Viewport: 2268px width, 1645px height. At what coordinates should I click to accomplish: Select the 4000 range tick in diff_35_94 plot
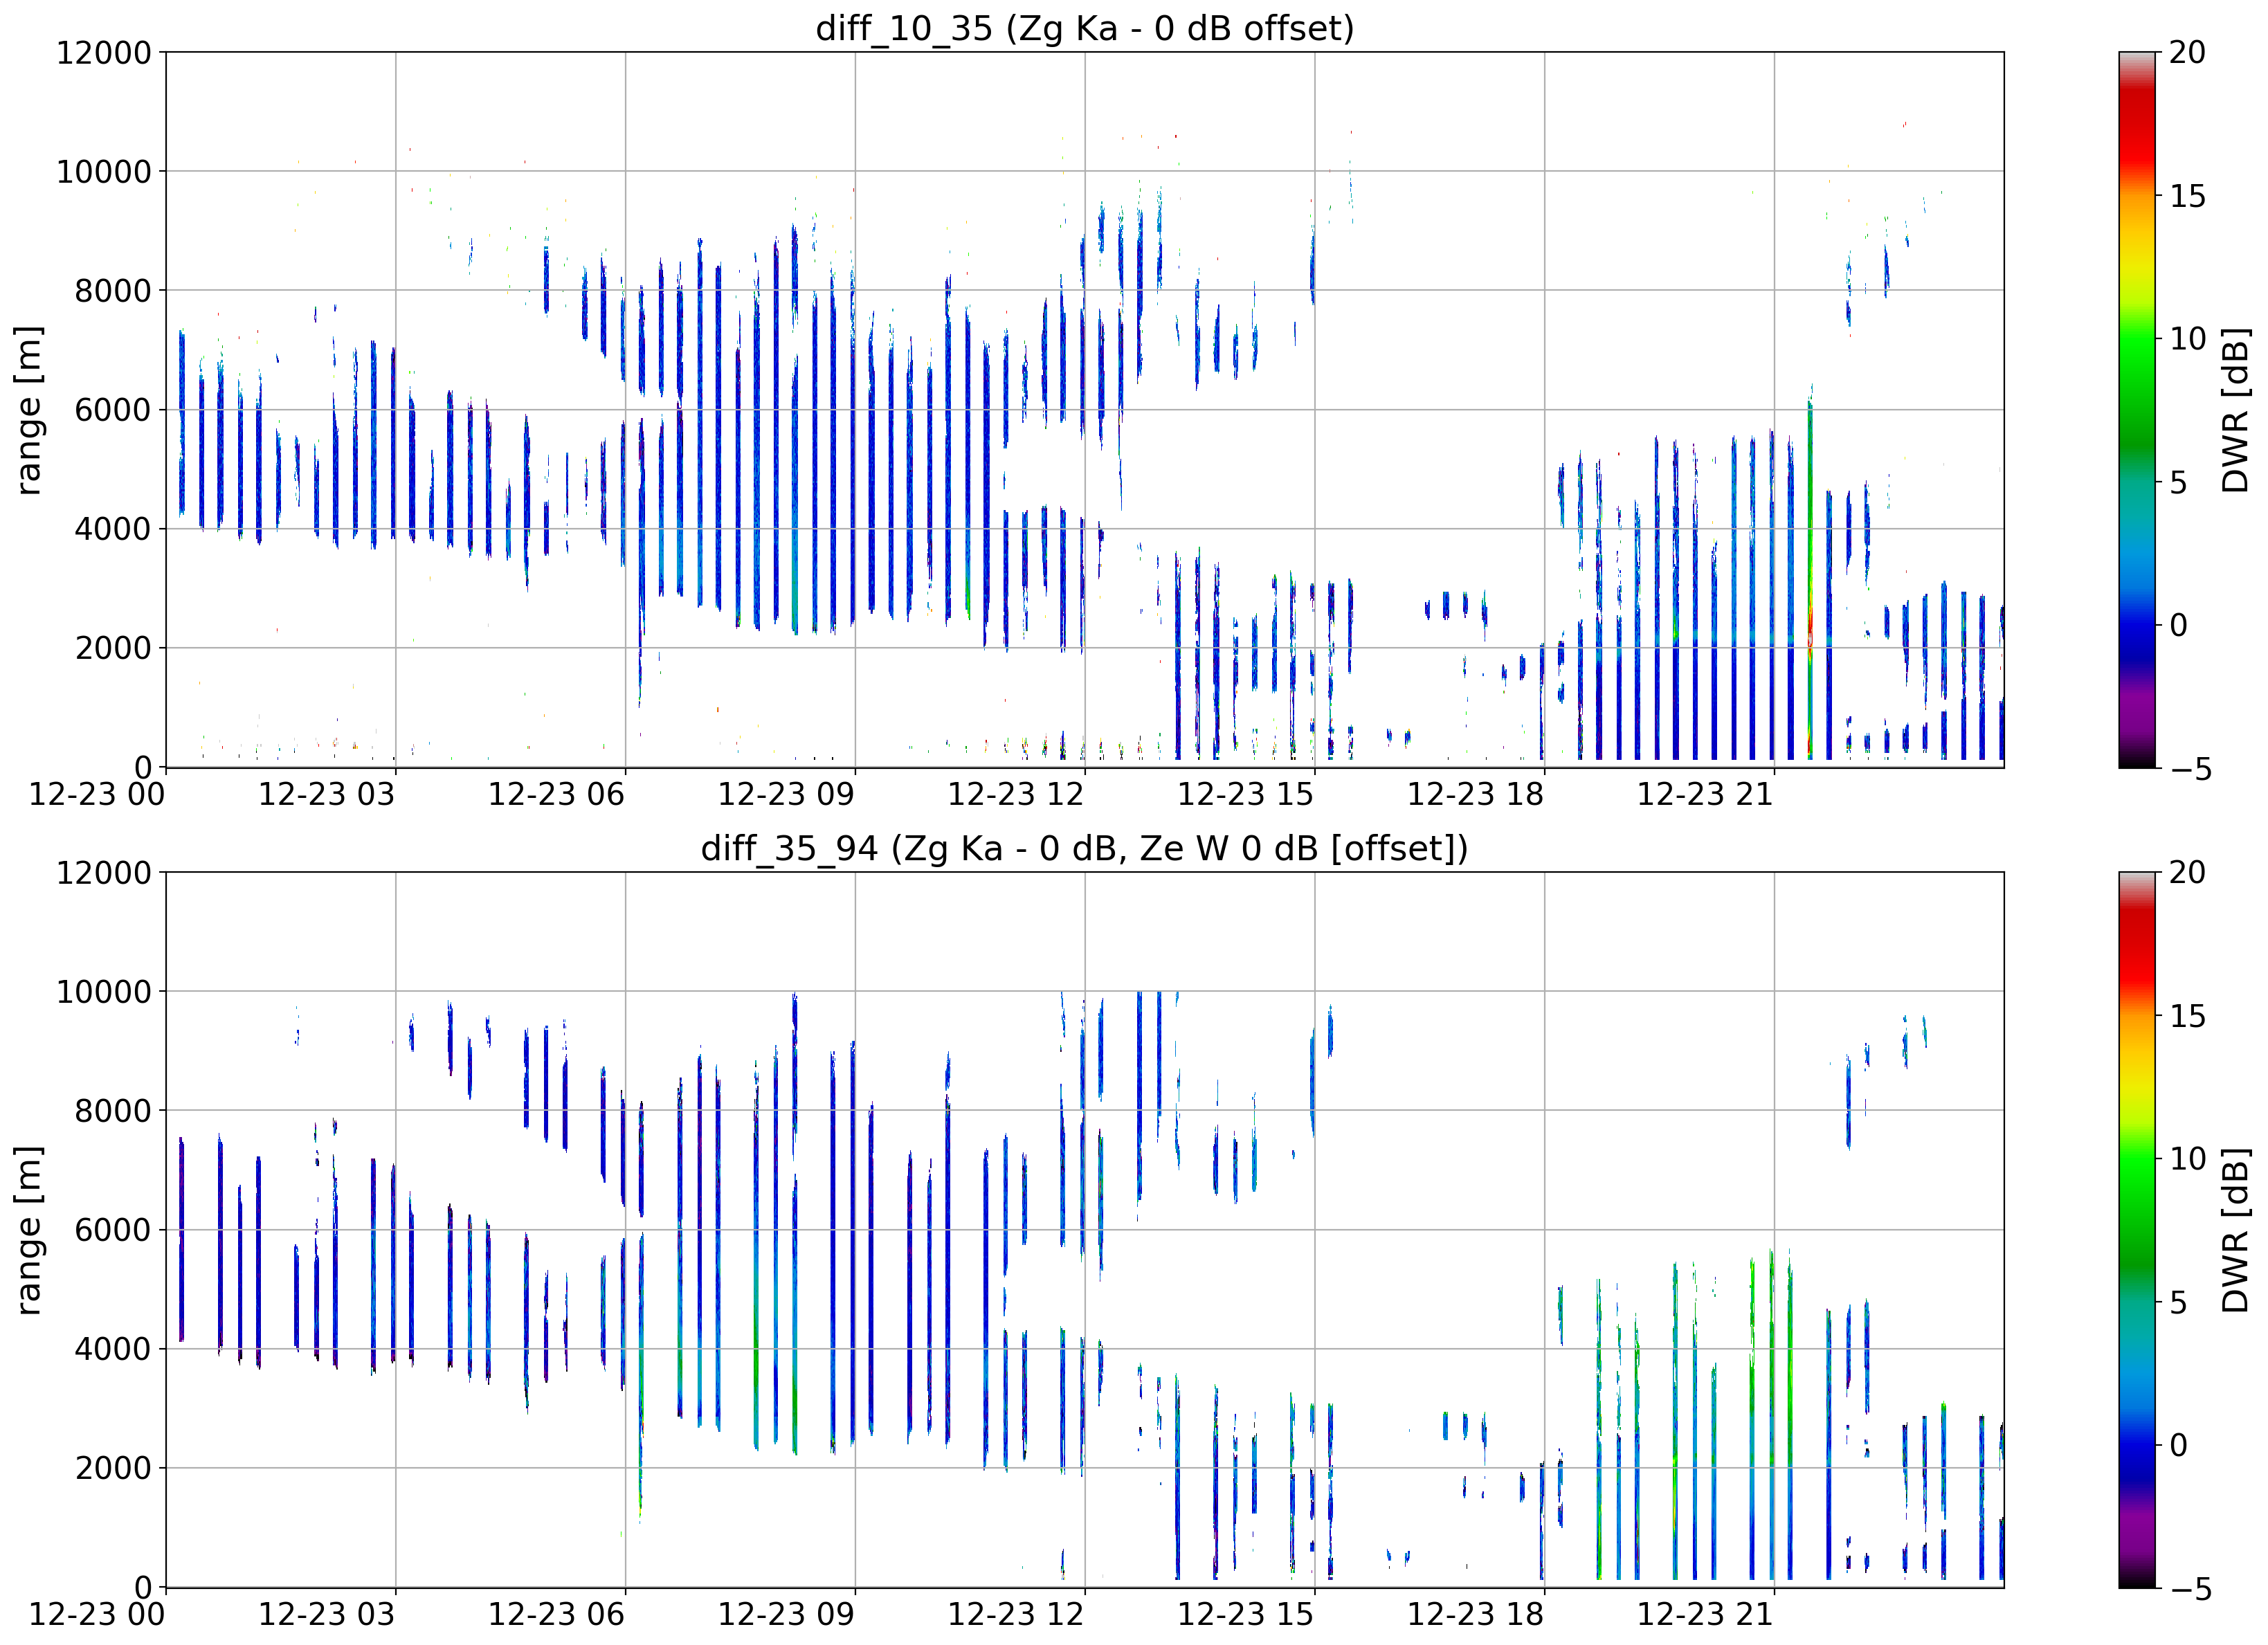[x=113, y=1349]
